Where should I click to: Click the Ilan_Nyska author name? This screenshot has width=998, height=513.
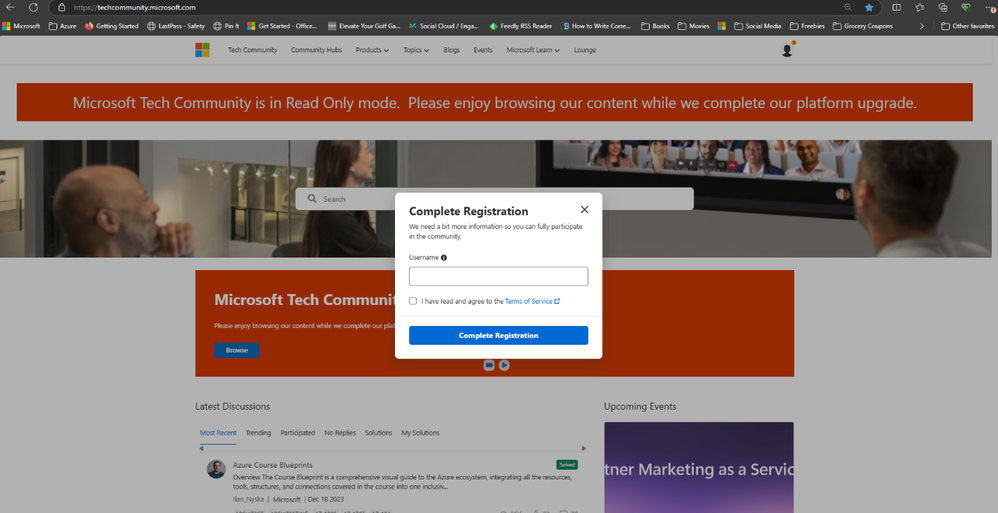click(x=248, y=500)
